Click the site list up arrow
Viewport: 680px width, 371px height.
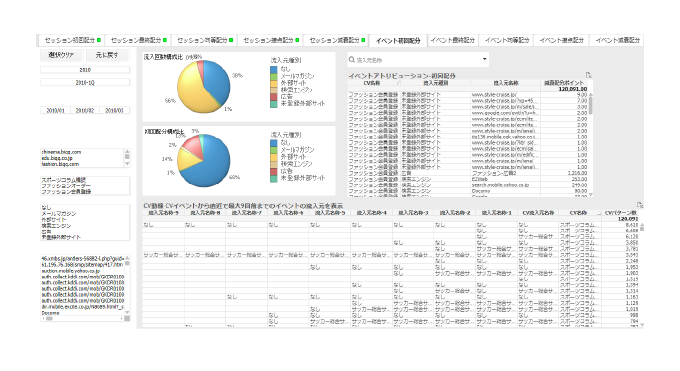coord(127,151)
